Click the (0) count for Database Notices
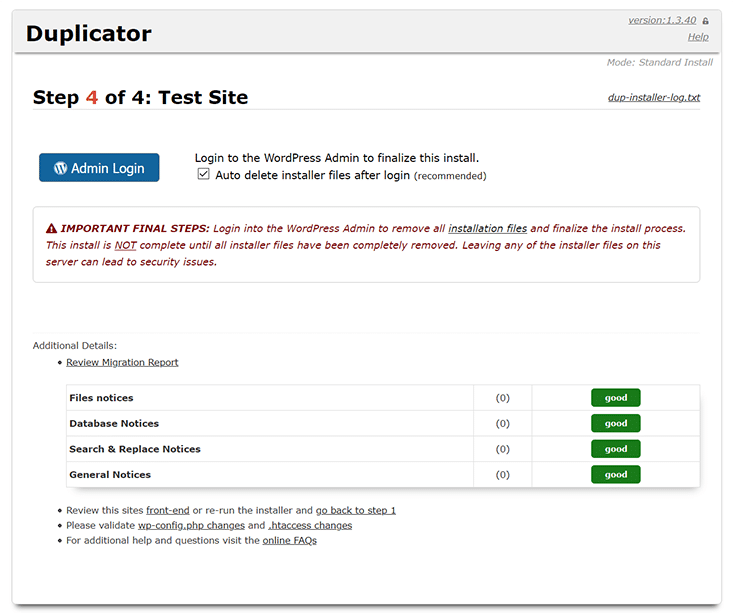 (x=503, y=423)
